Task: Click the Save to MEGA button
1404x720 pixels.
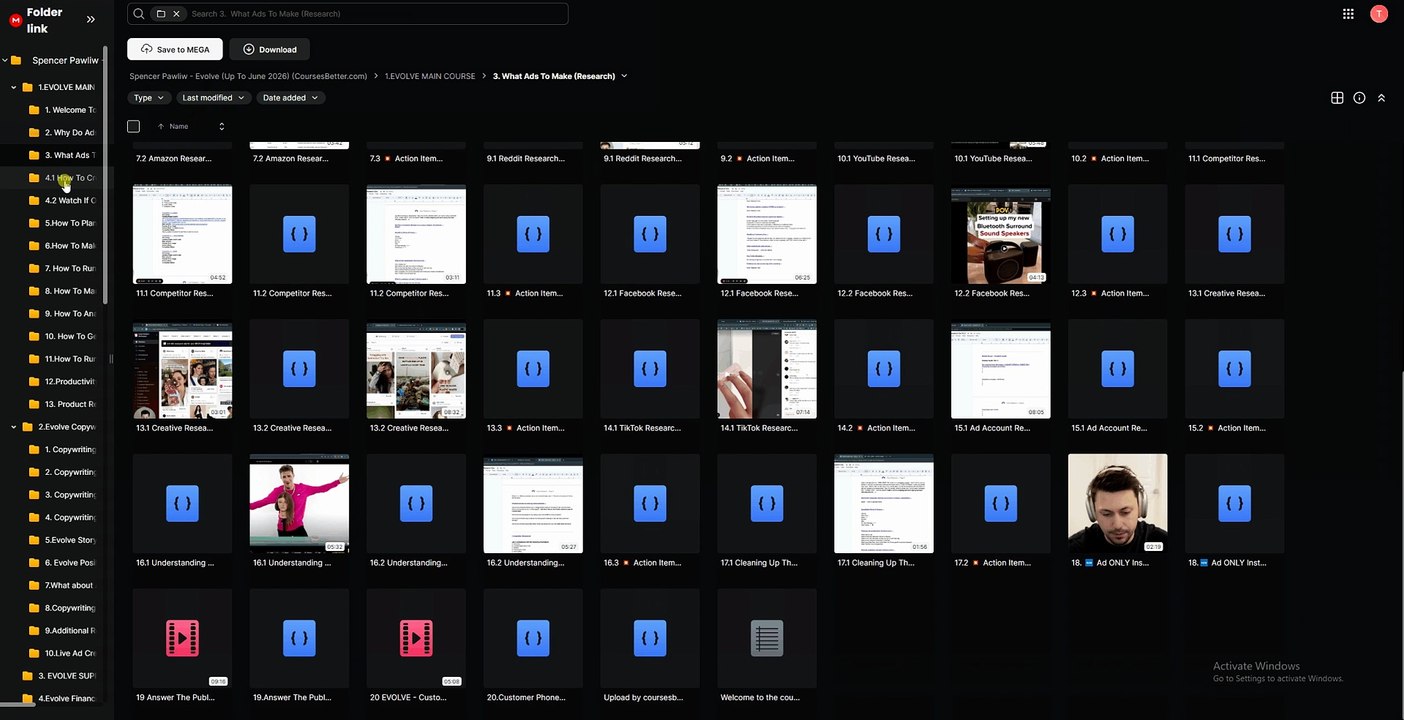Action: 175,49
